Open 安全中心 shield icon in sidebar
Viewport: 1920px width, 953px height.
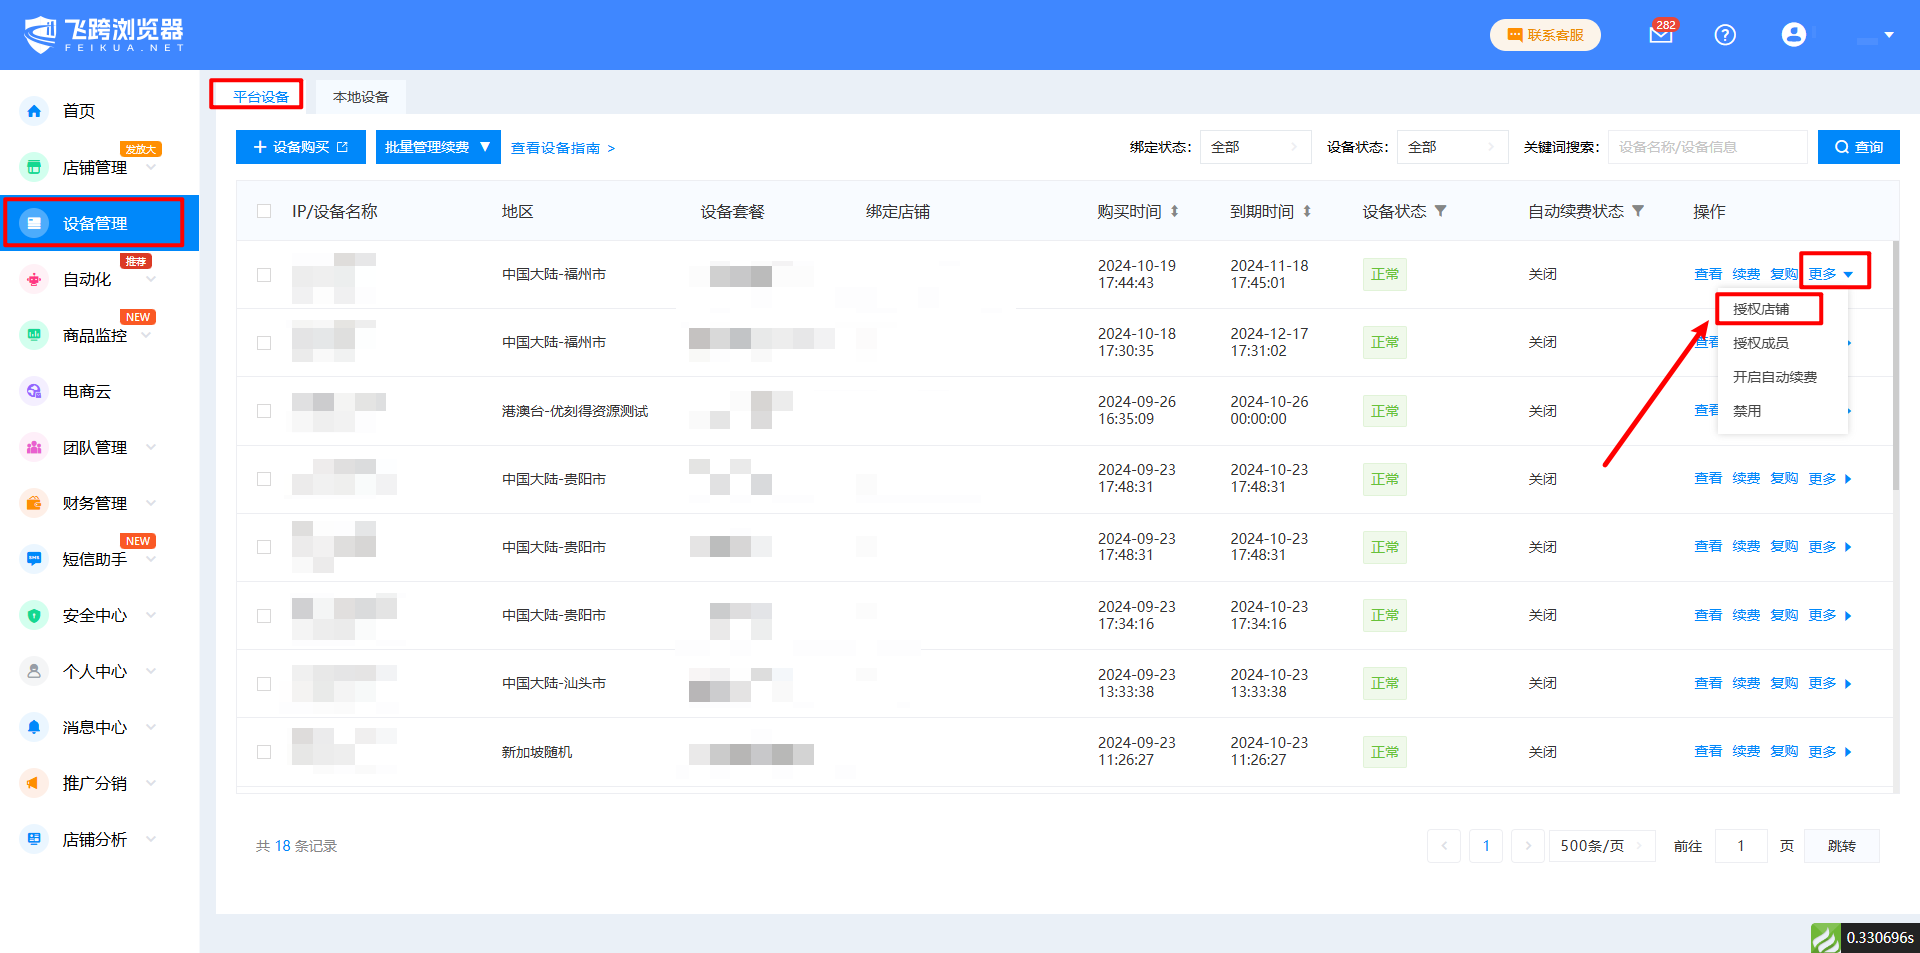pos(35,615)
